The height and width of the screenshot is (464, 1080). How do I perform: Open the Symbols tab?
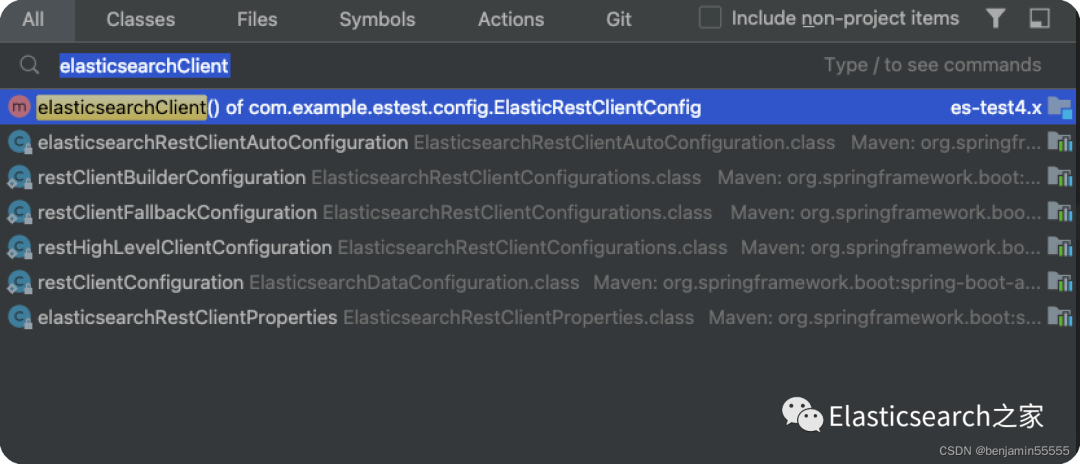click(x=377, y=19)
